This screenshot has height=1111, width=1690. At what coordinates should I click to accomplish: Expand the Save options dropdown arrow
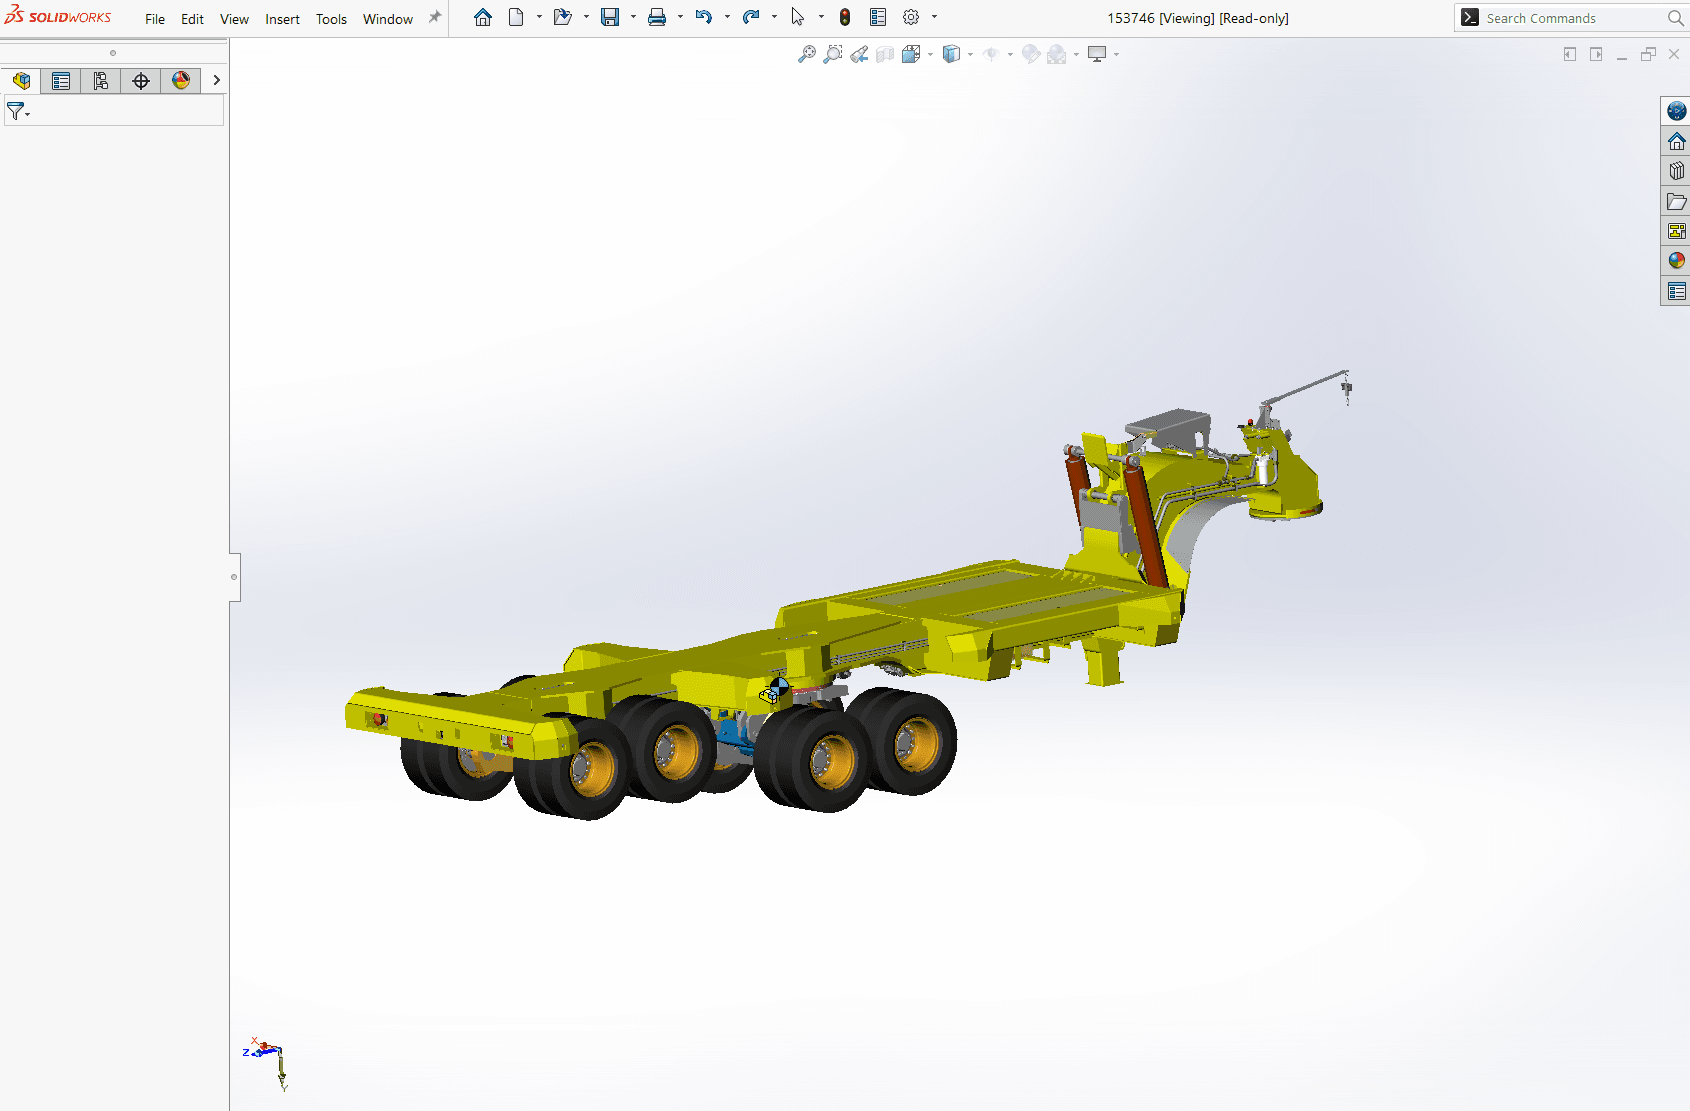pyautogui.click(x=631, y=17)
